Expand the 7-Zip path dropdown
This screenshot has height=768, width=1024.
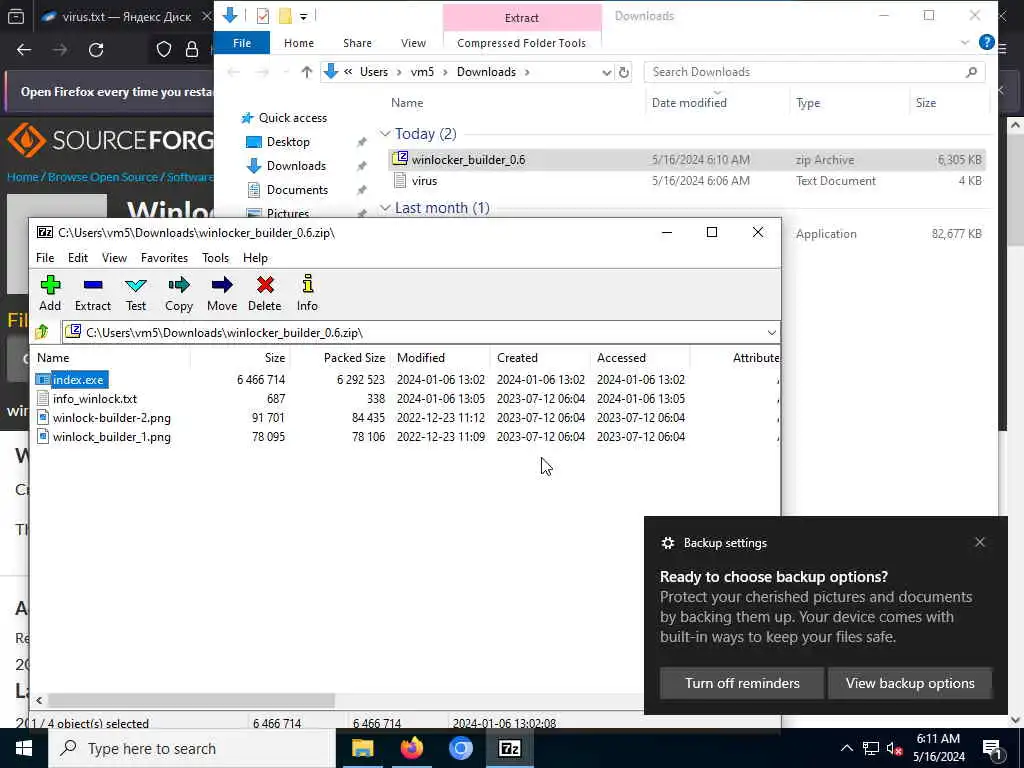coord(771,333)
